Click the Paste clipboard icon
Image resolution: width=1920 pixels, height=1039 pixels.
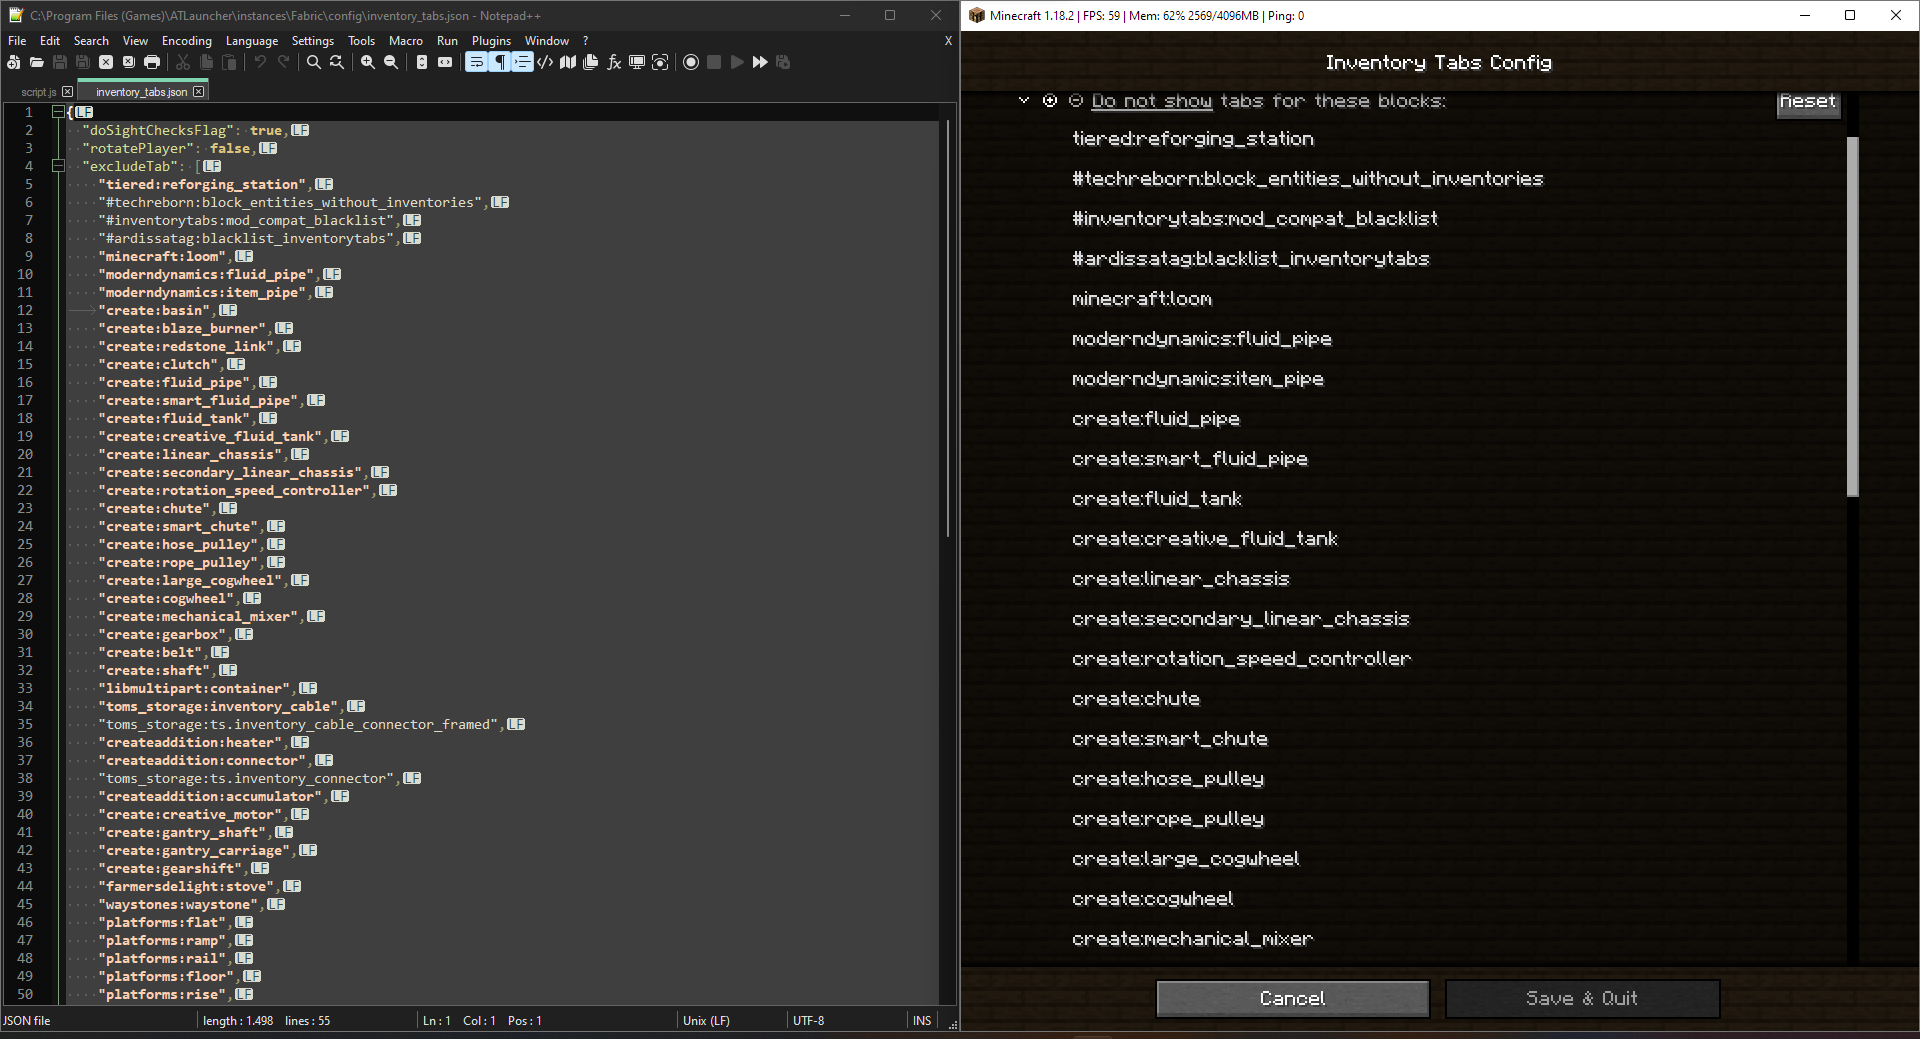pyautogui.click(x=229, y=62)
